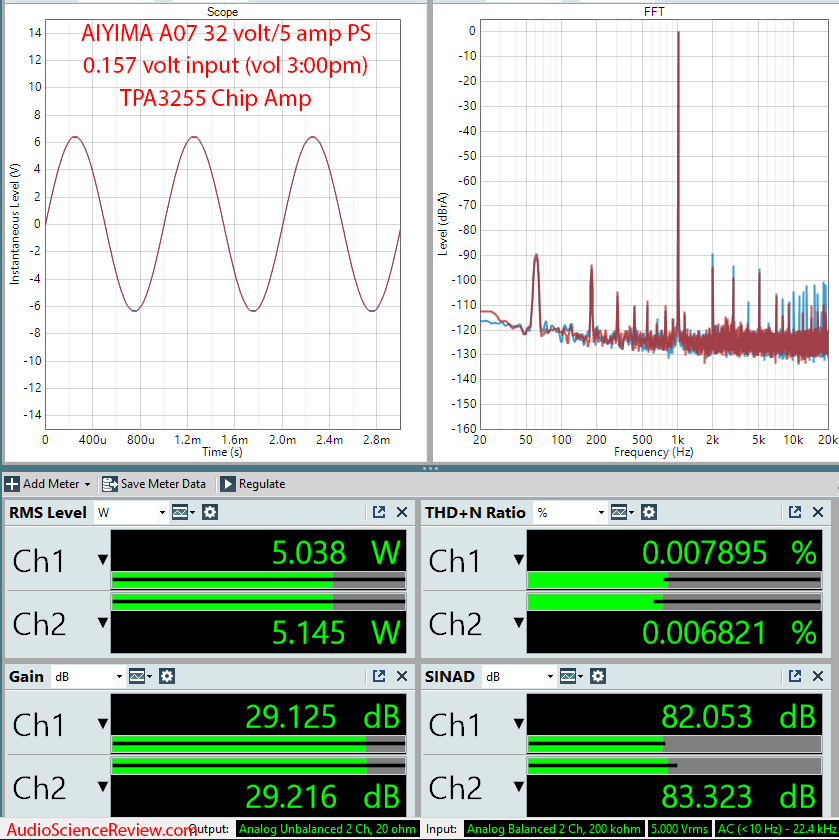Select the 0.007895 % reading

coord(729,552)
